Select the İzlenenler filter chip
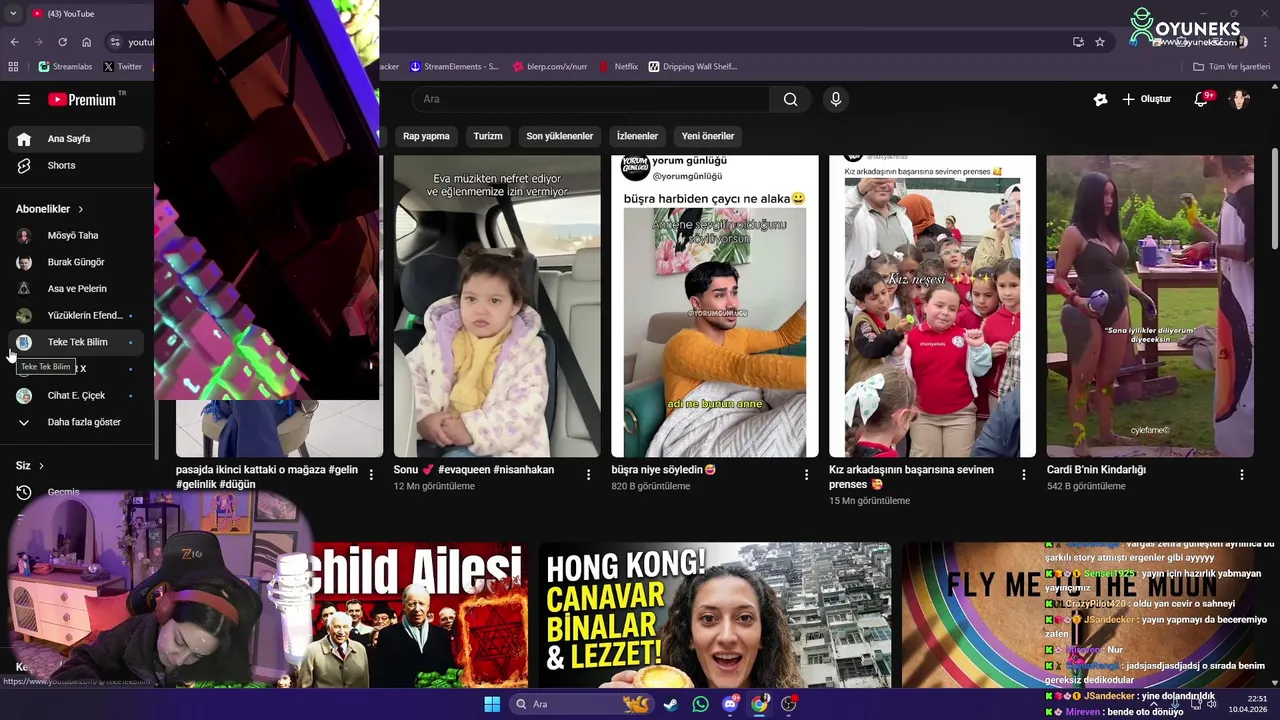Image resolution: width=1280 pixels, height=720 pixels. (x=637, y=136)
